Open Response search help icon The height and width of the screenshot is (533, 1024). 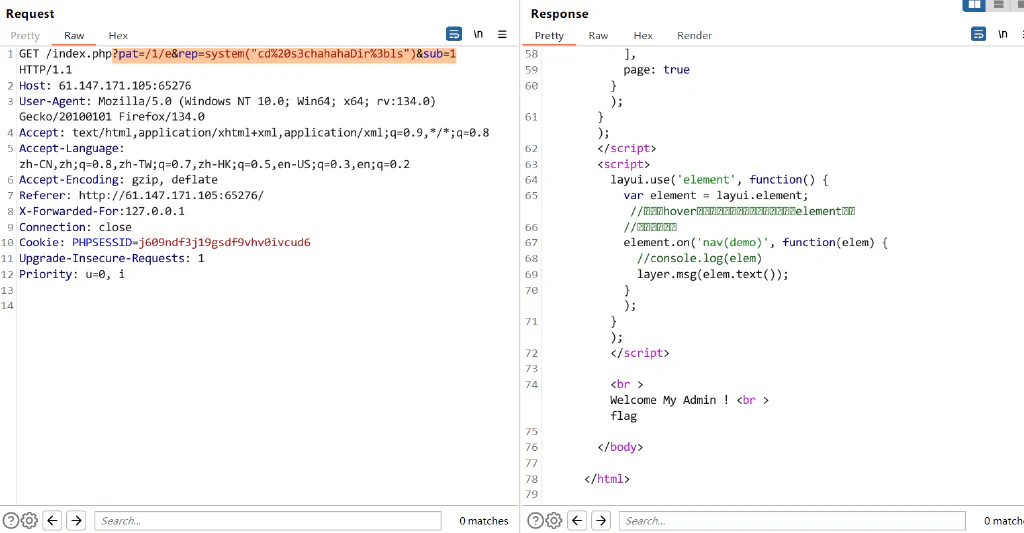[535, 521]
